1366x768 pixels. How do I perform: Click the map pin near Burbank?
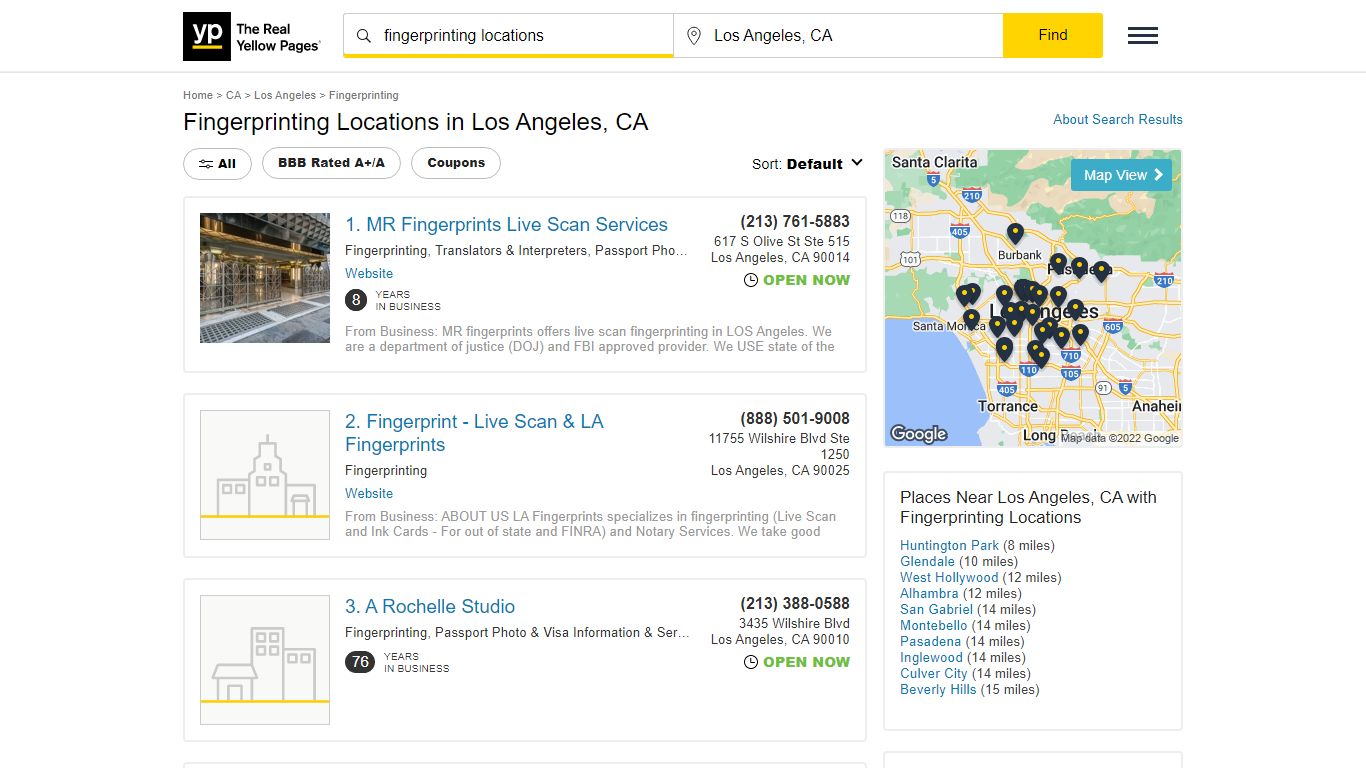[1015, 233]
